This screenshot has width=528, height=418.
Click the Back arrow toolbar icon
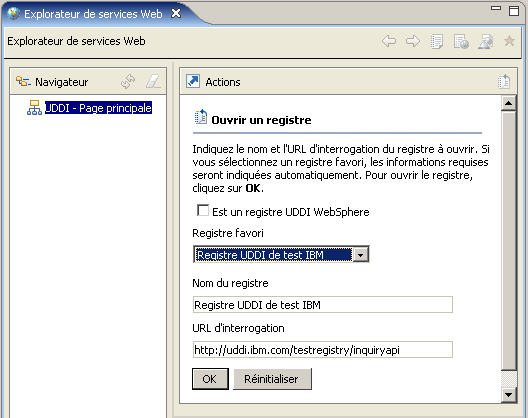click(x=389, y=41)
